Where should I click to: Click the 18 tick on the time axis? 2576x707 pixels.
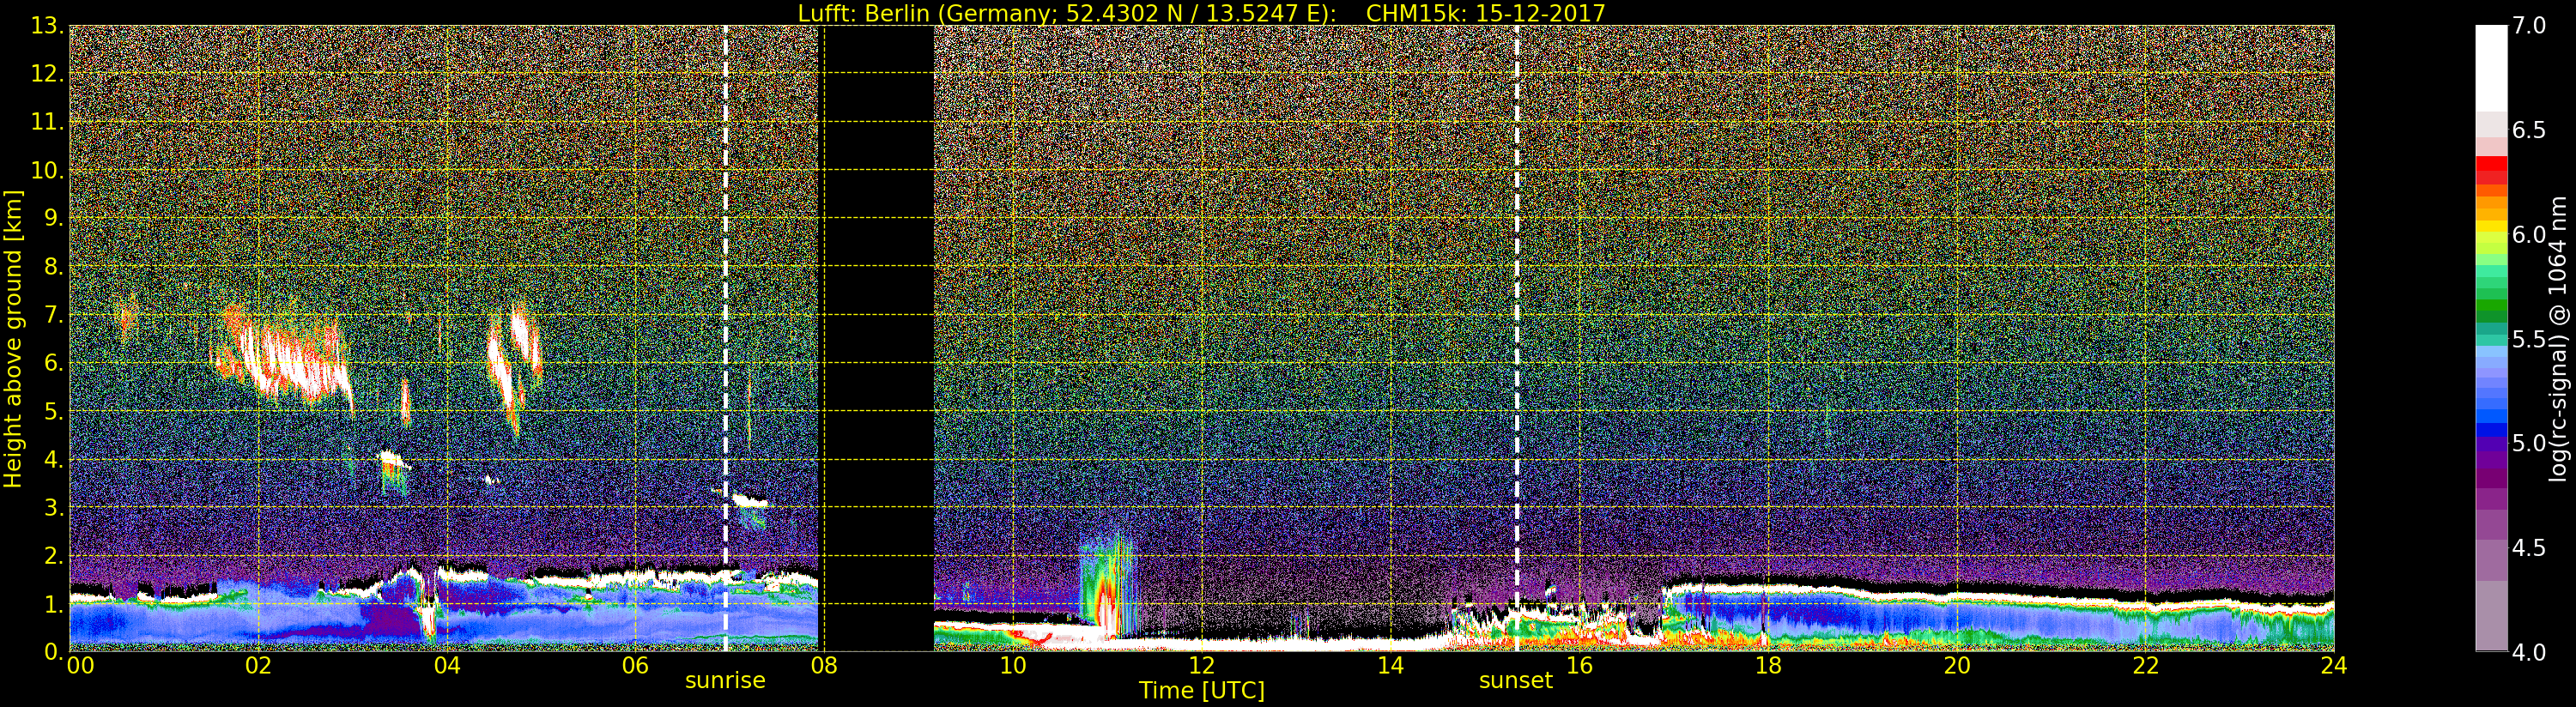tap(1767, 666)
